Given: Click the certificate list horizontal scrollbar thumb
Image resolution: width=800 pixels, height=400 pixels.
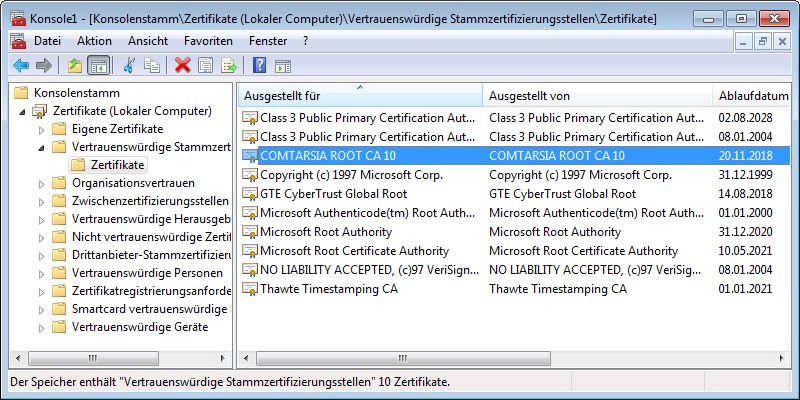Looking at the screenshot, I should click(403, 358).
